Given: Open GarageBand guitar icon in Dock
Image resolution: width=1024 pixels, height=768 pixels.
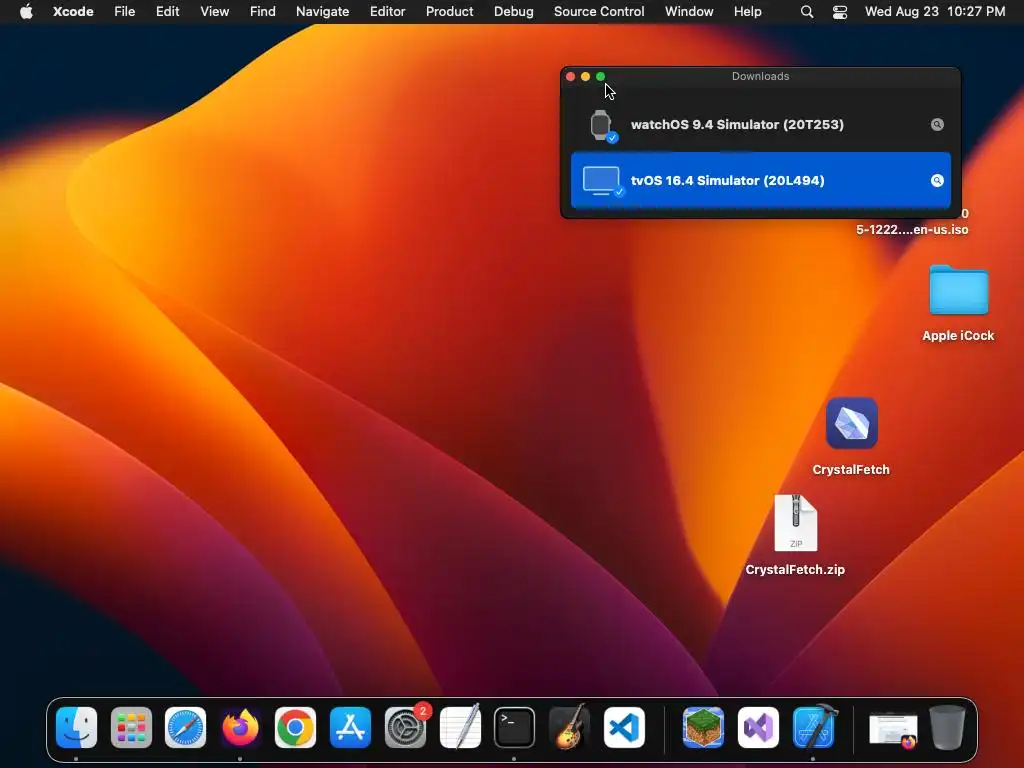Looking at the screenshot, I should tap(569, 727).
